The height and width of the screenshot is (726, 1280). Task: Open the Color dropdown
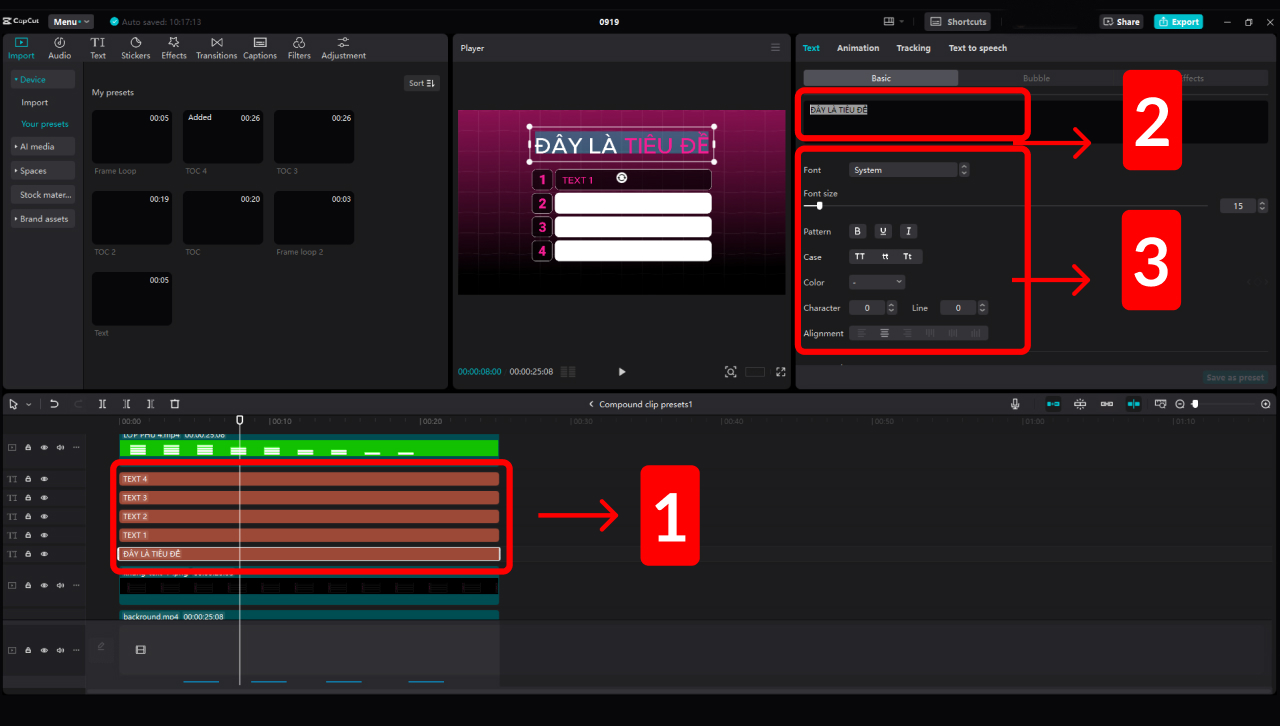(x=877, y=282)
